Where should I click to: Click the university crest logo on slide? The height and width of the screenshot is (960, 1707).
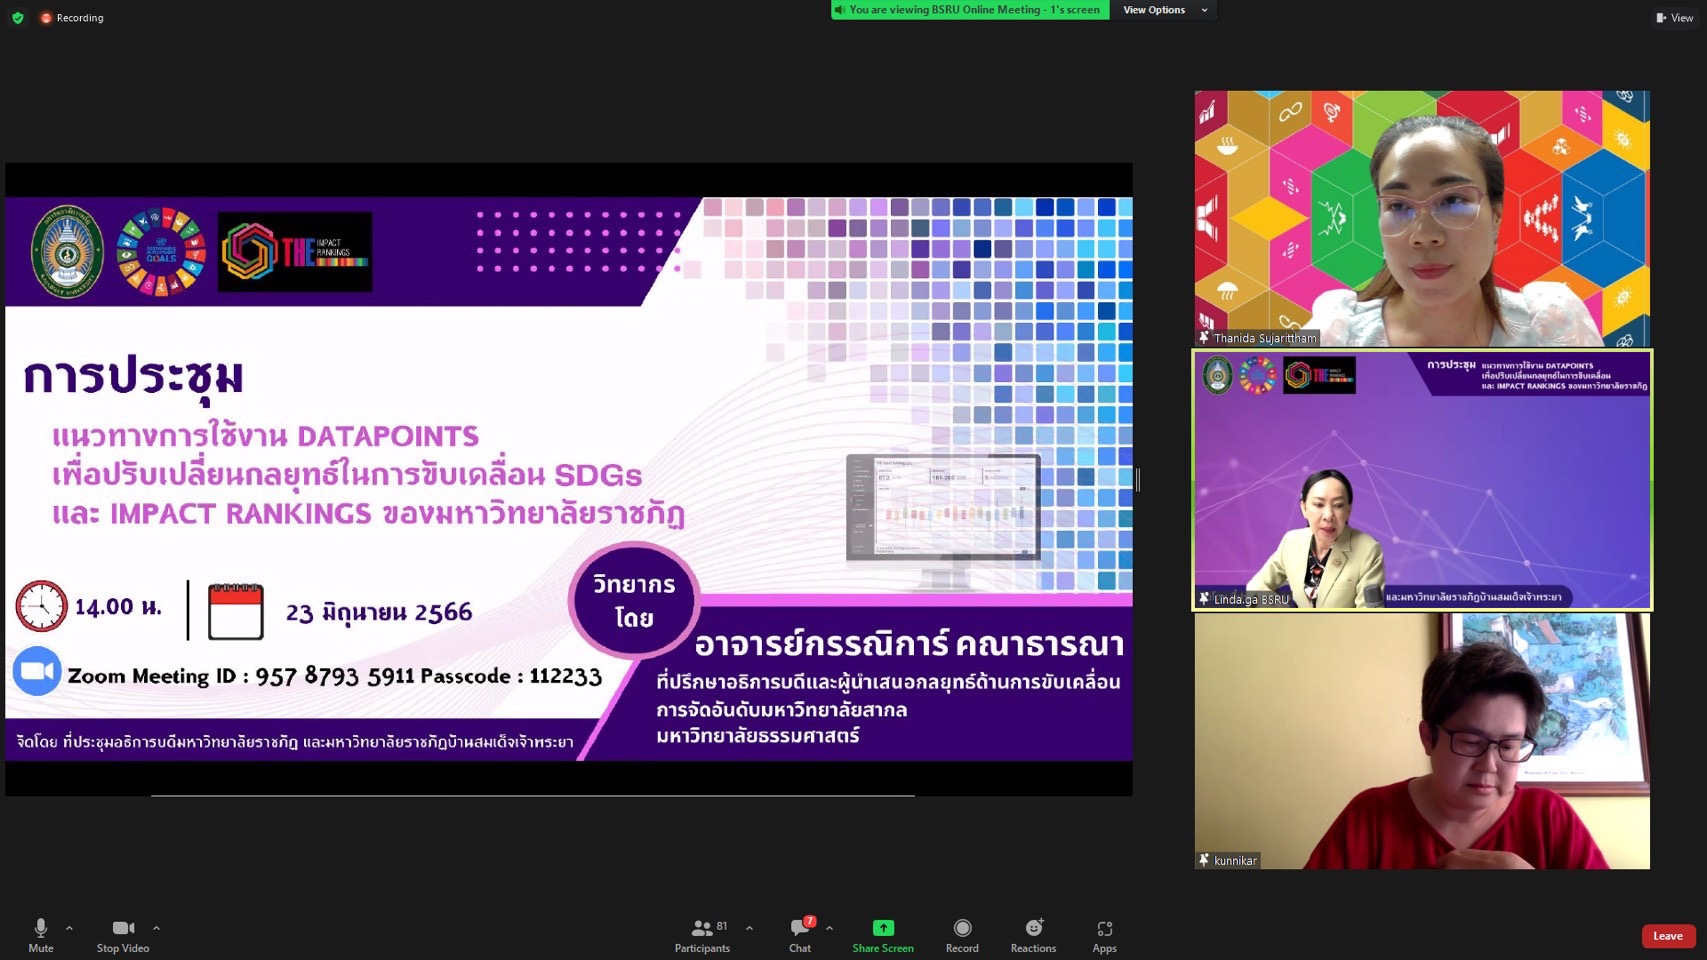(67, 252)
